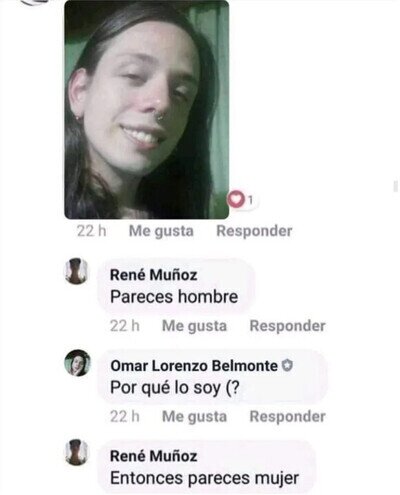This screenshot has height=495, width=400.
Task: Reply to the "Pareces hombre" comment
Action: tap(288, 326)
